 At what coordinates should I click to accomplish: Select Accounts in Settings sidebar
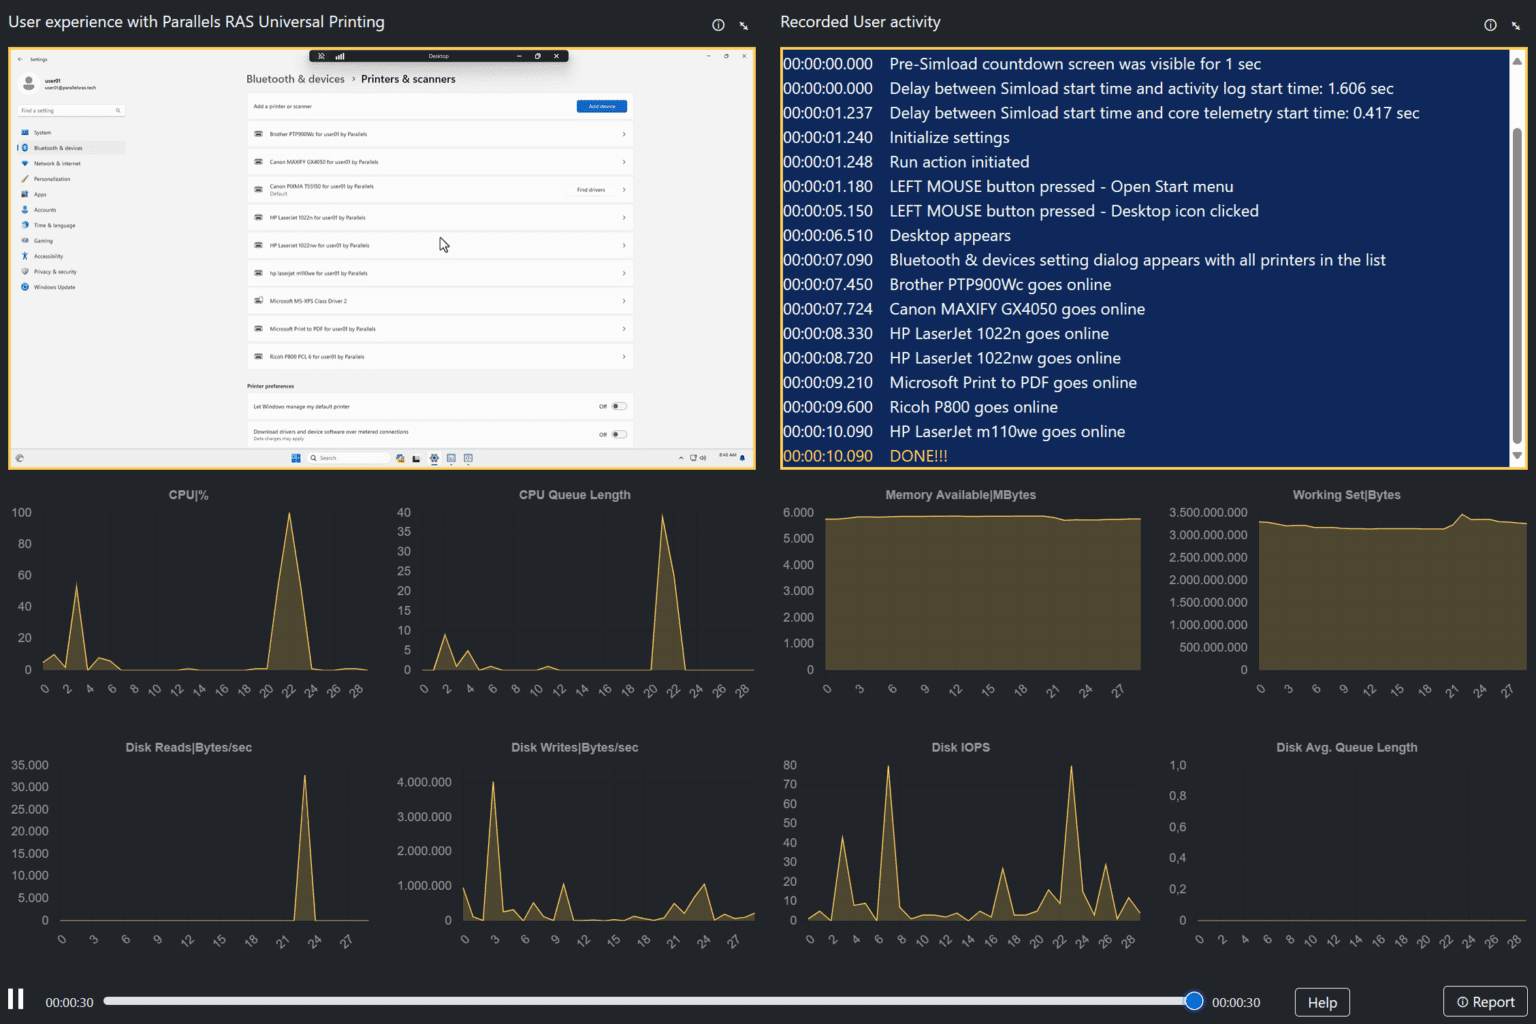coord(71,210)
